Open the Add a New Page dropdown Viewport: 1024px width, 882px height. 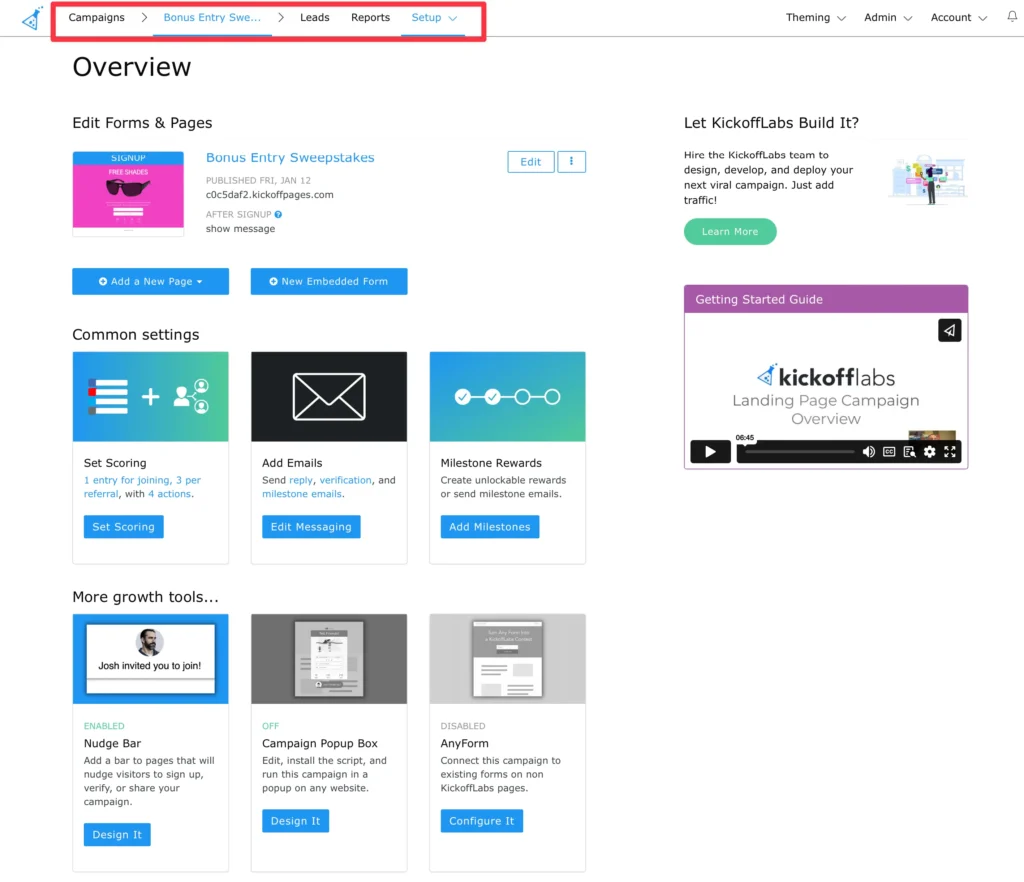150,281
